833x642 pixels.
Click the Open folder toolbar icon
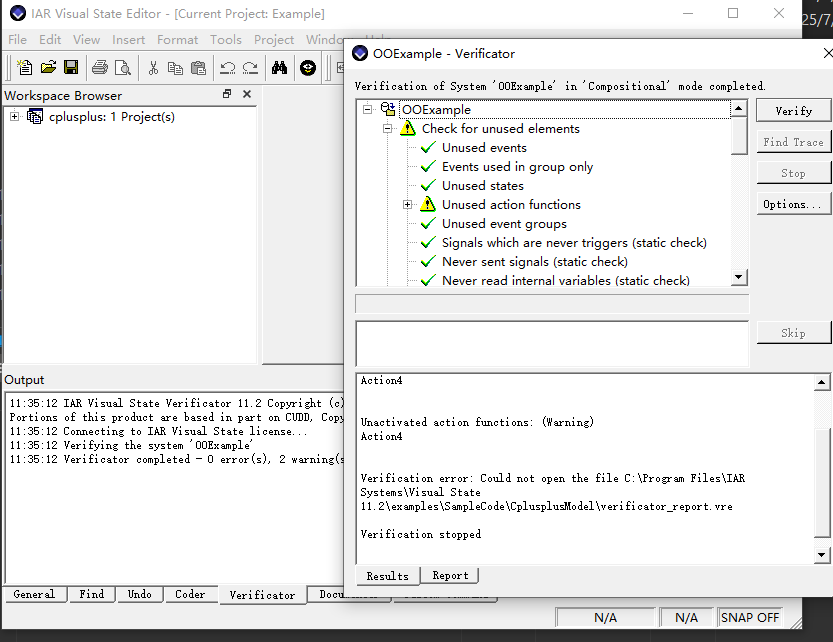point(48,67)
